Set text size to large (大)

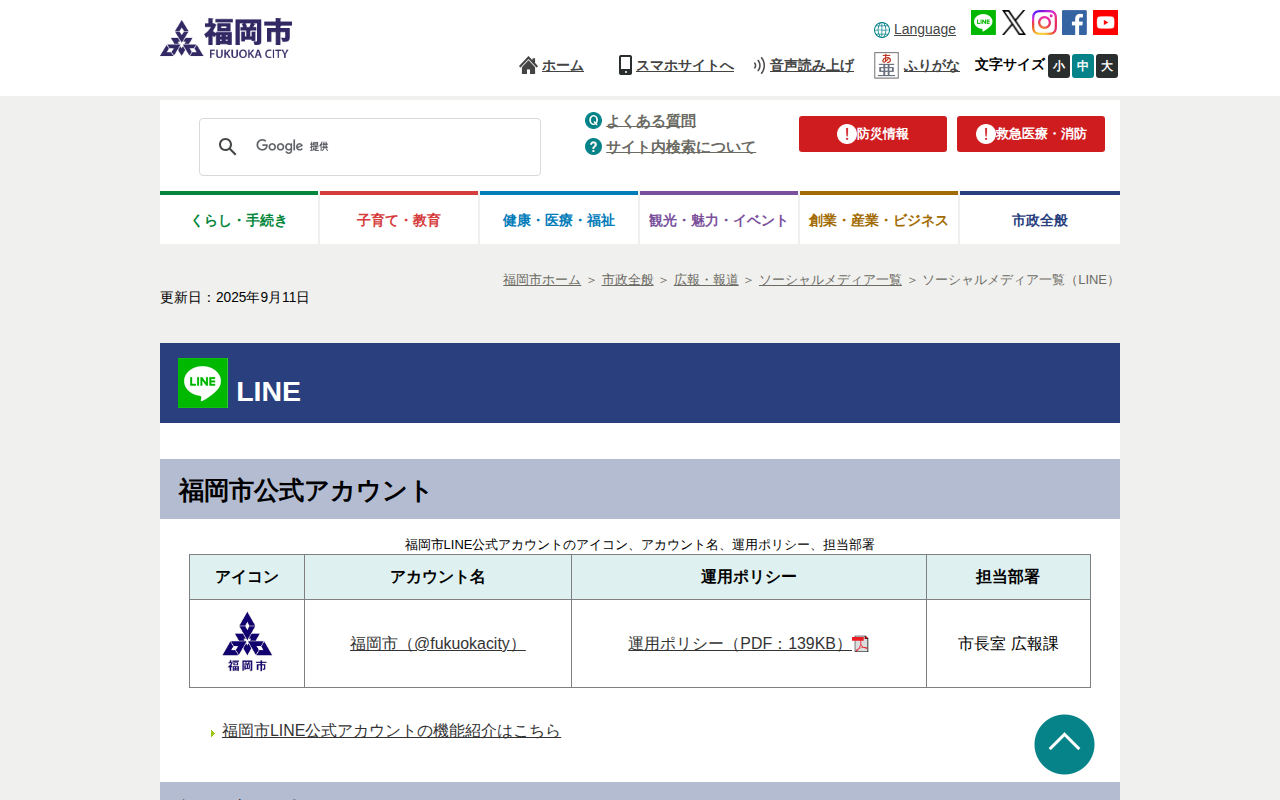pos(1107,66)
